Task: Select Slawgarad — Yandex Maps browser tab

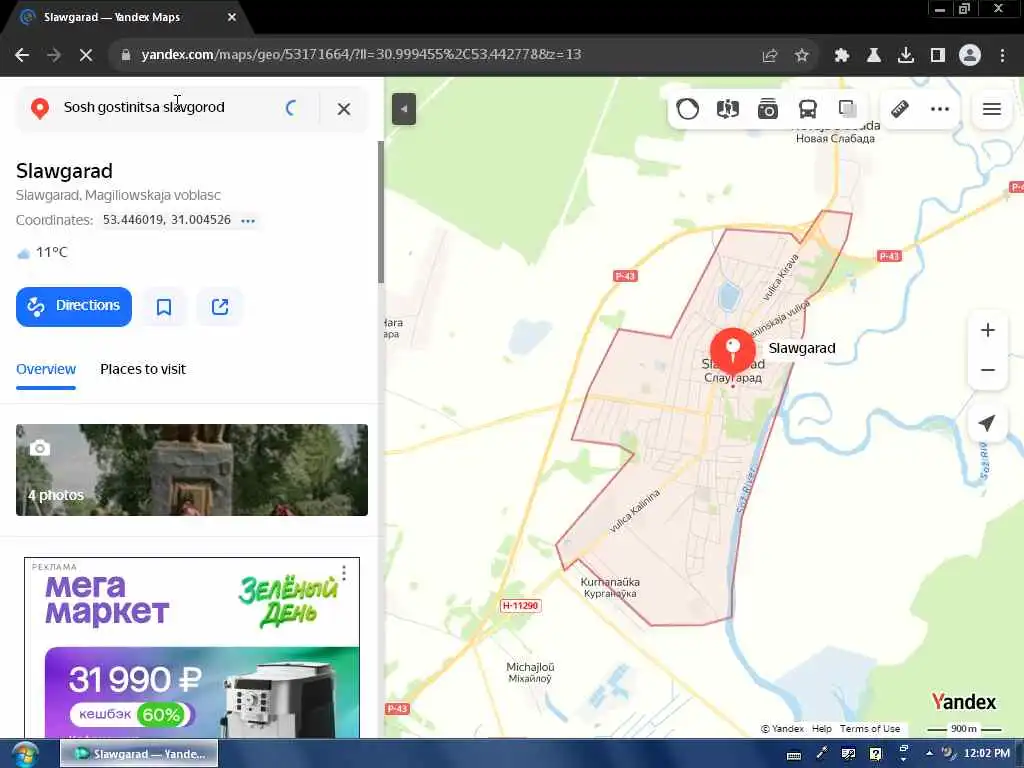Action: point(124,18)
